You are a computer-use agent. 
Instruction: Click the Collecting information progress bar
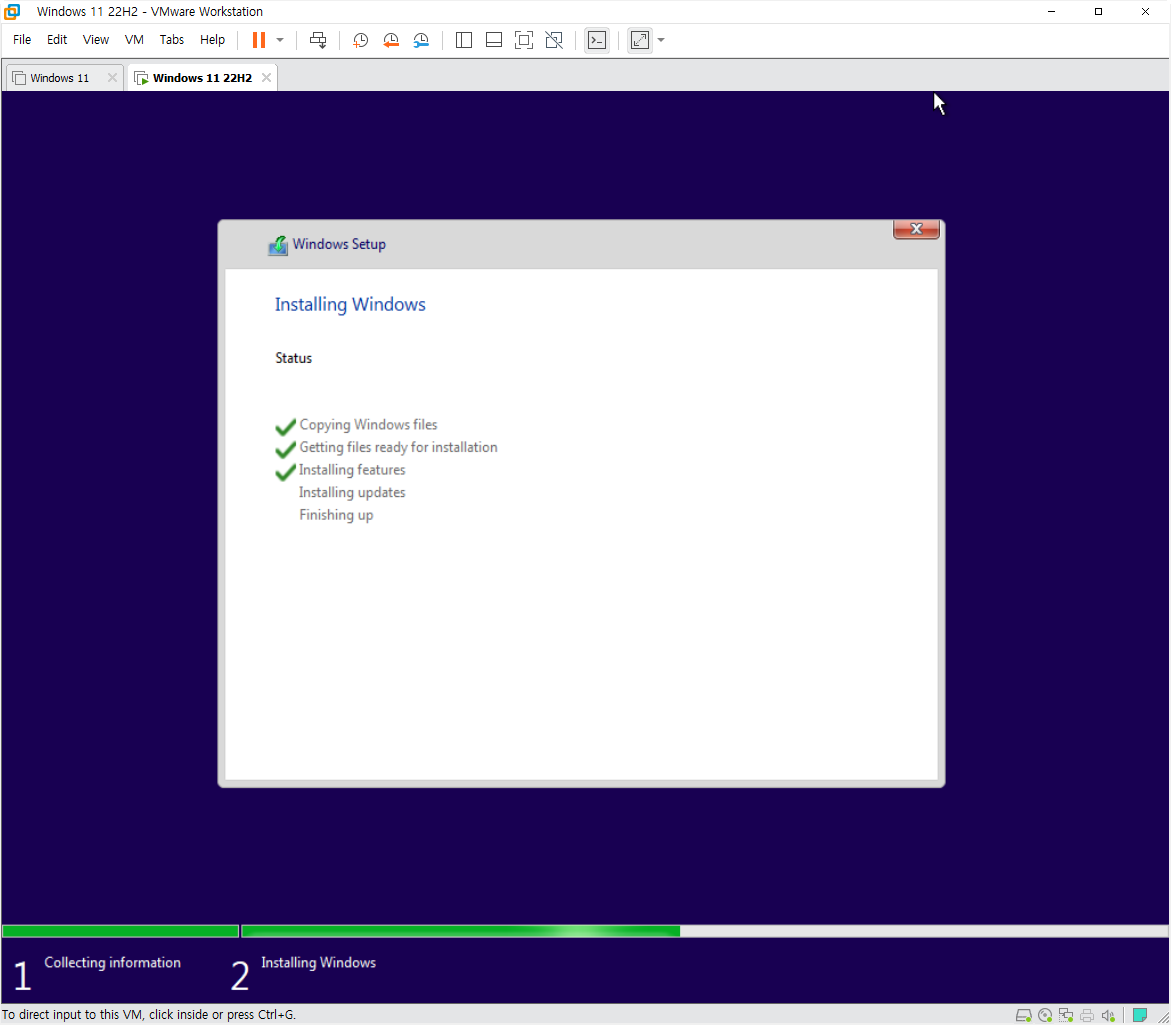click(x=120, y=931)
